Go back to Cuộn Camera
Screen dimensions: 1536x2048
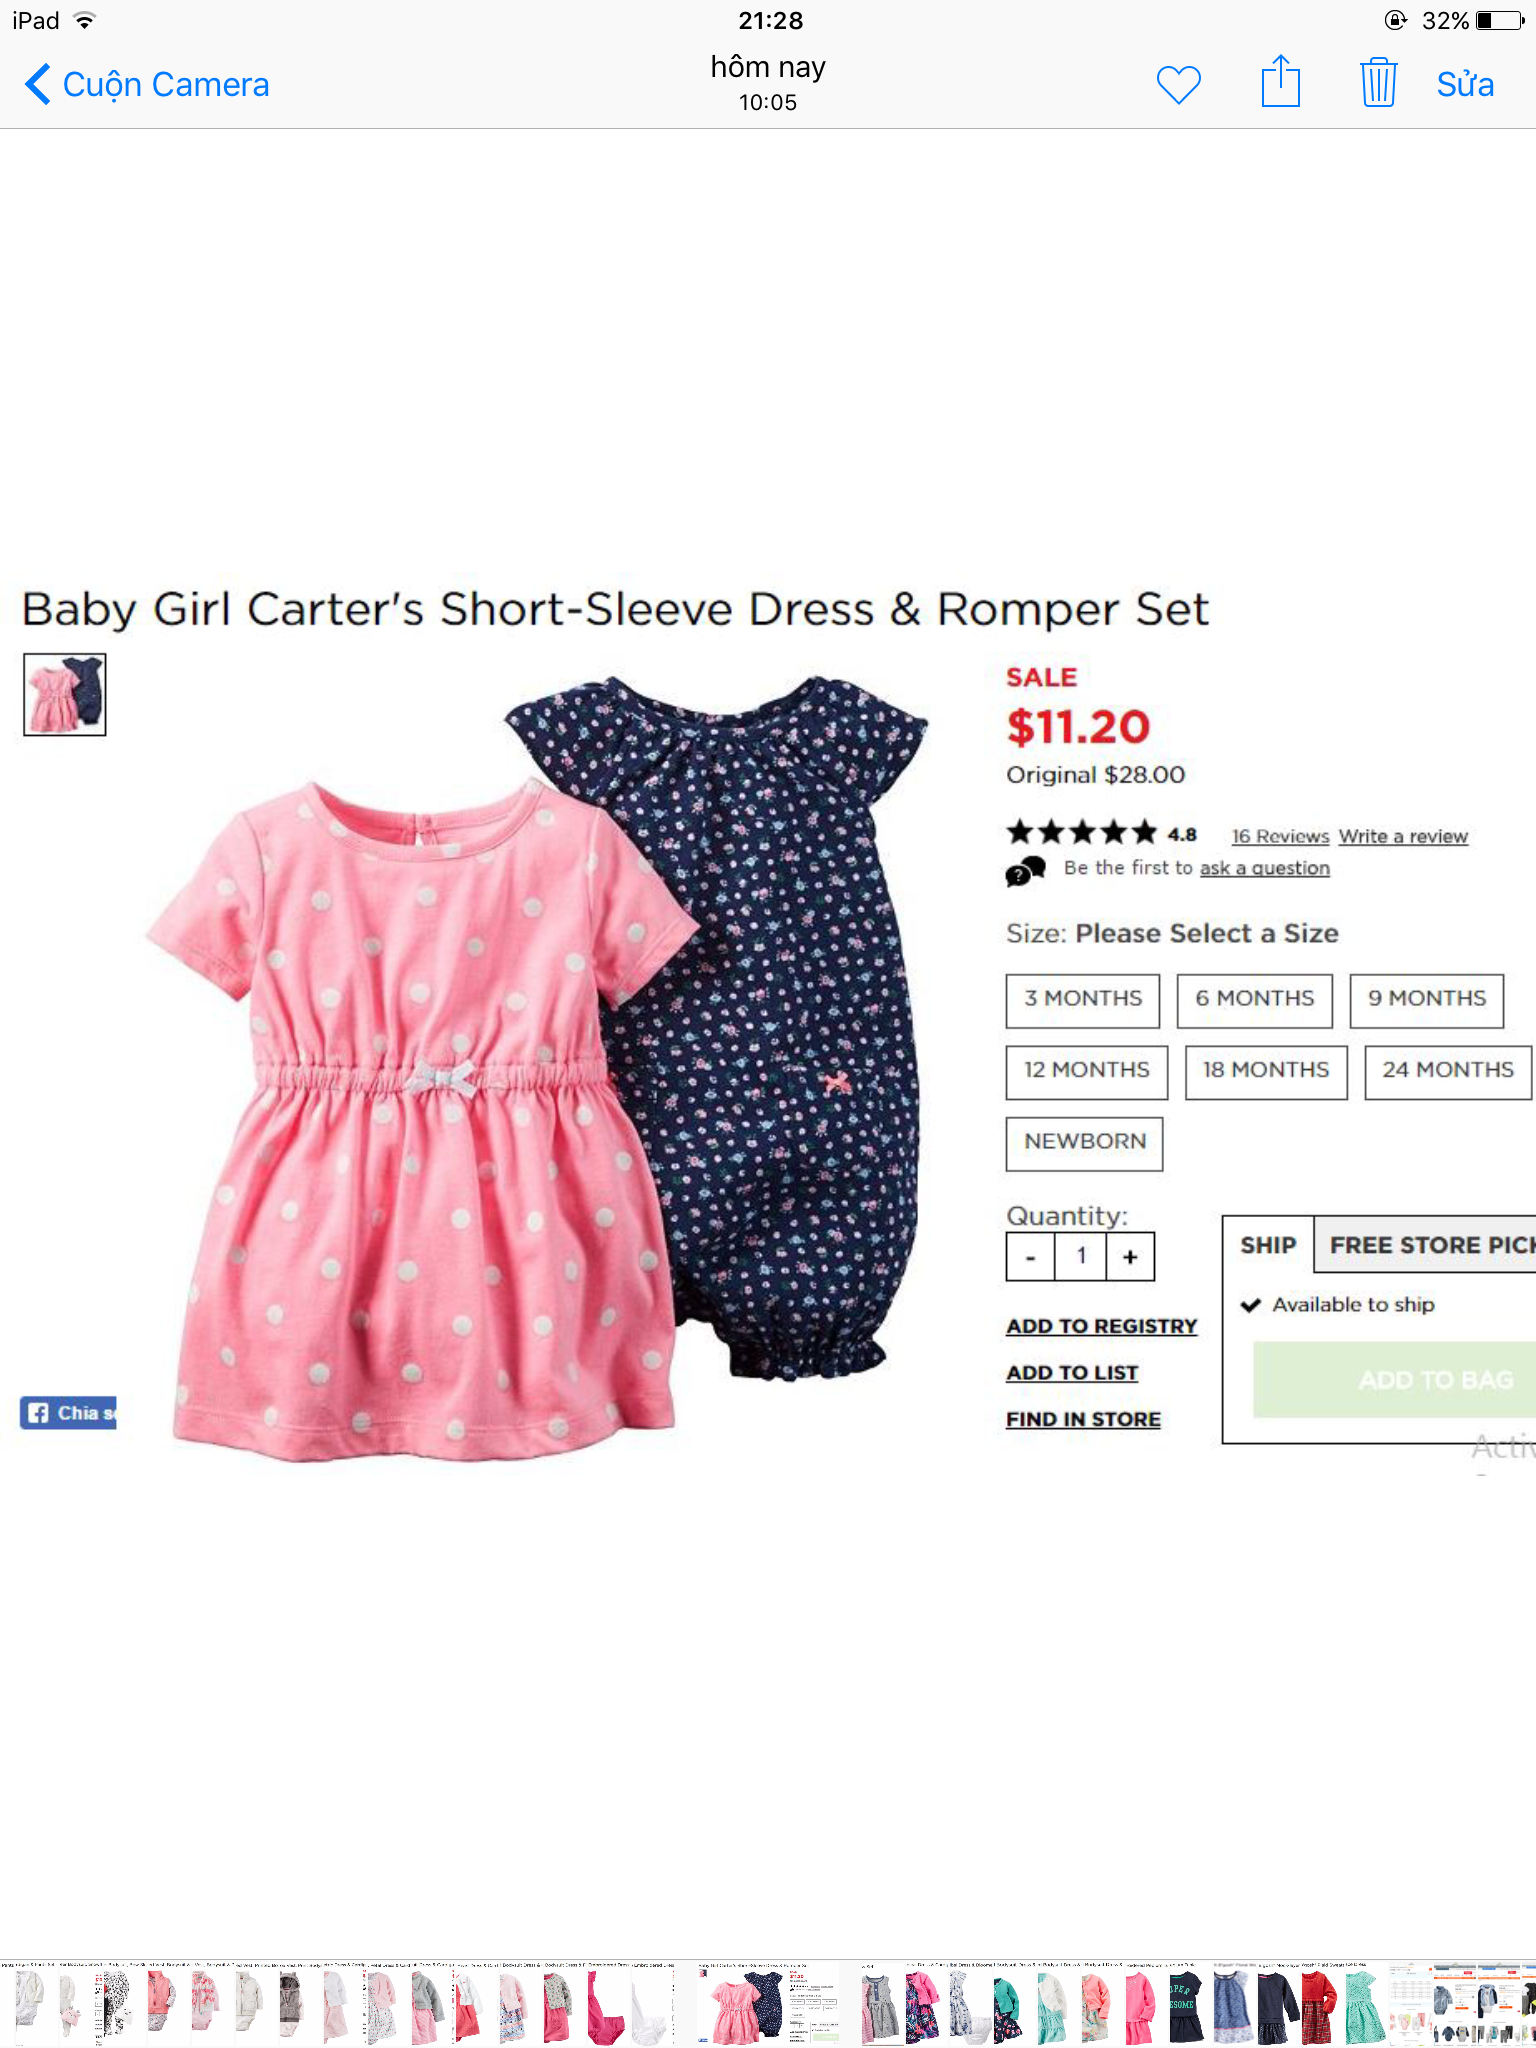pos(147,85)
